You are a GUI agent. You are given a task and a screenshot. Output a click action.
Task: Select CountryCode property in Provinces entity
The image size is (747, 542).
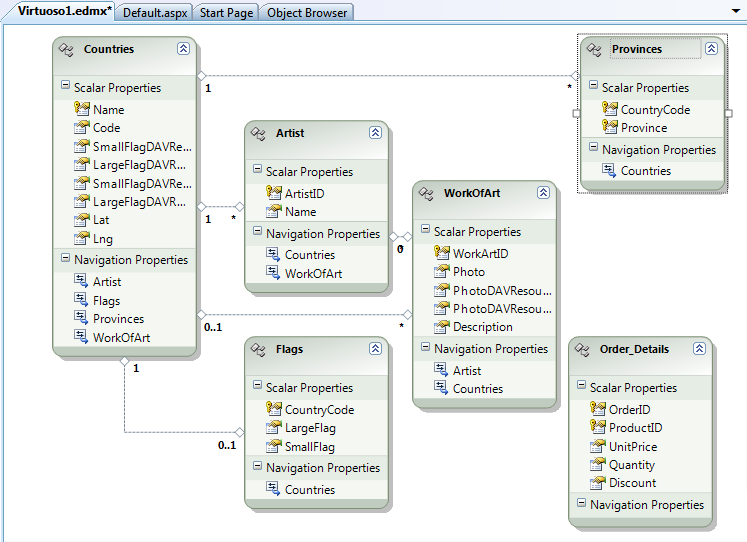point(655,110)
